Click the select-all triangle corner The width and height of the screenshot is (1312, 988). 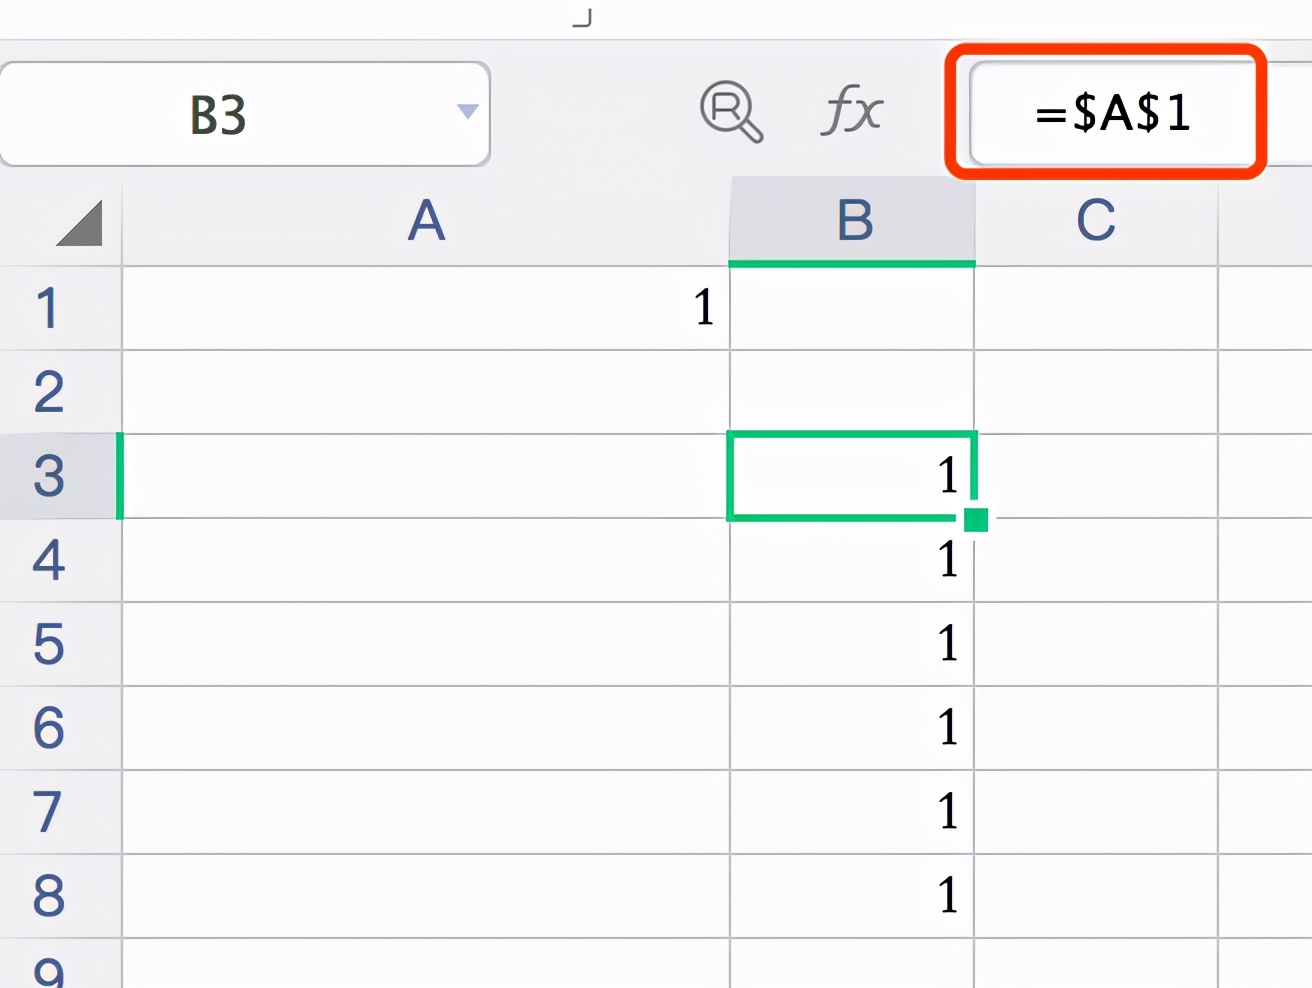pos(79,223)
